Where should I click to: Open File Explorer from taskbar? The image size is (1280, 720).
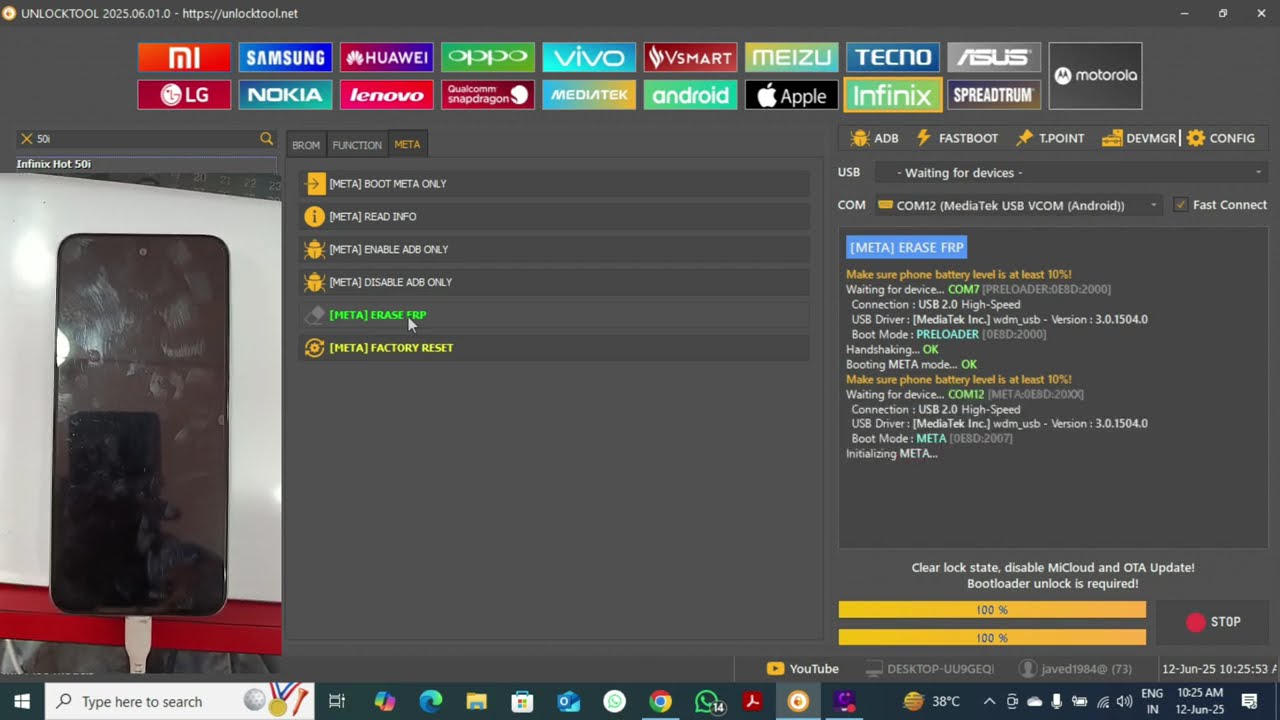476,702
